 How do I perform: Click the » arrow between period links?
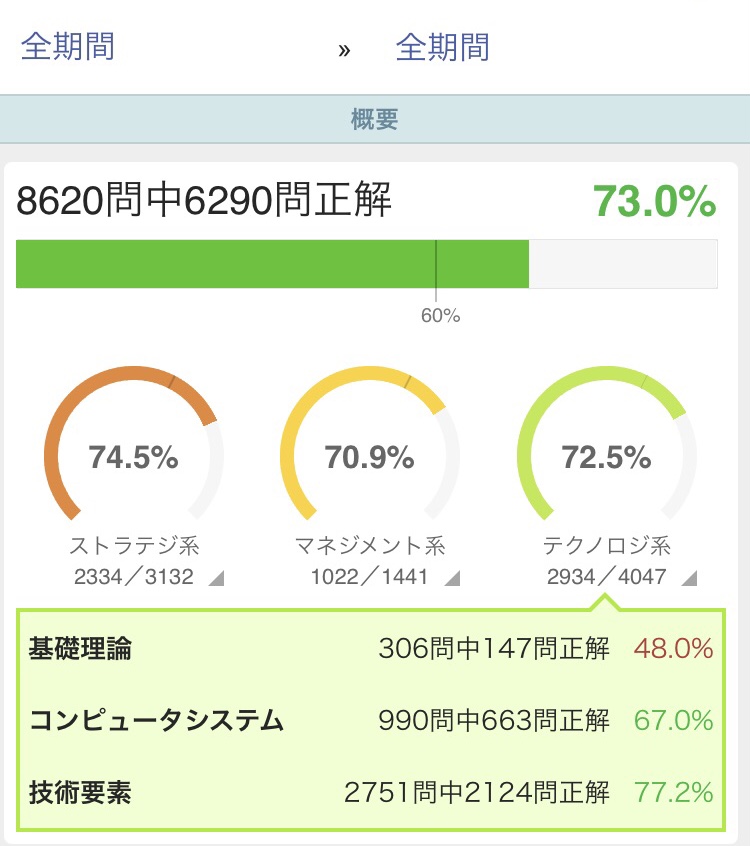344,51
